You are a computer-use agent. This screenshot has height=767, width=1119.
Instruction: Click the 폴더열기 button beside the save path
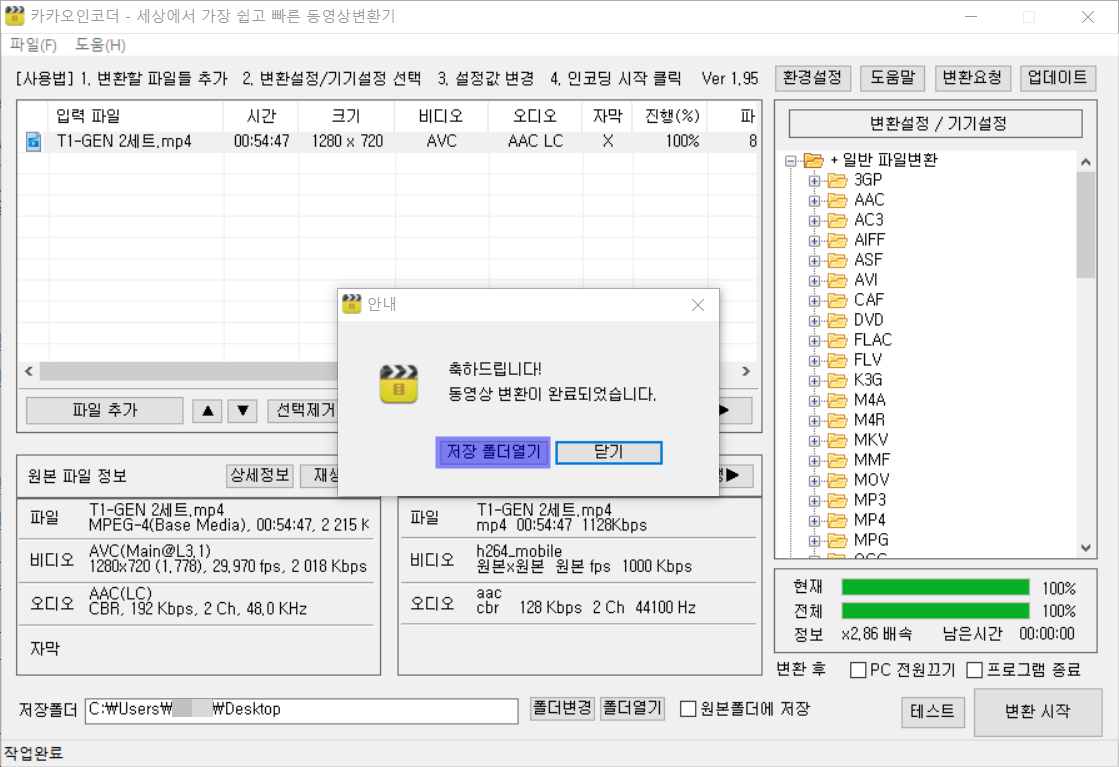633,708
